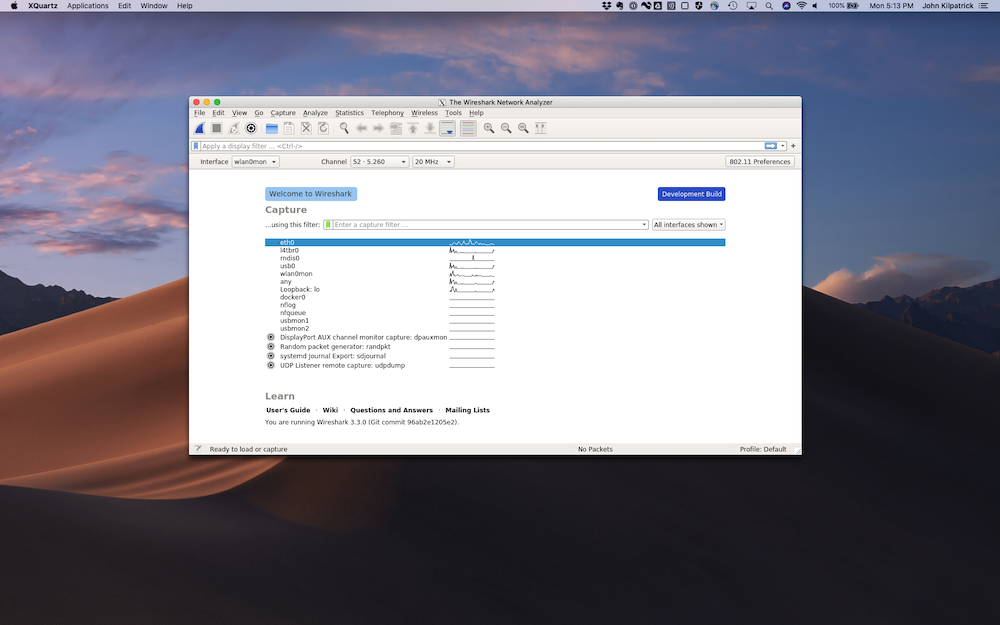Click the close capture file icon
Screen dimensions: 1000x625
[x=306, y=128]
